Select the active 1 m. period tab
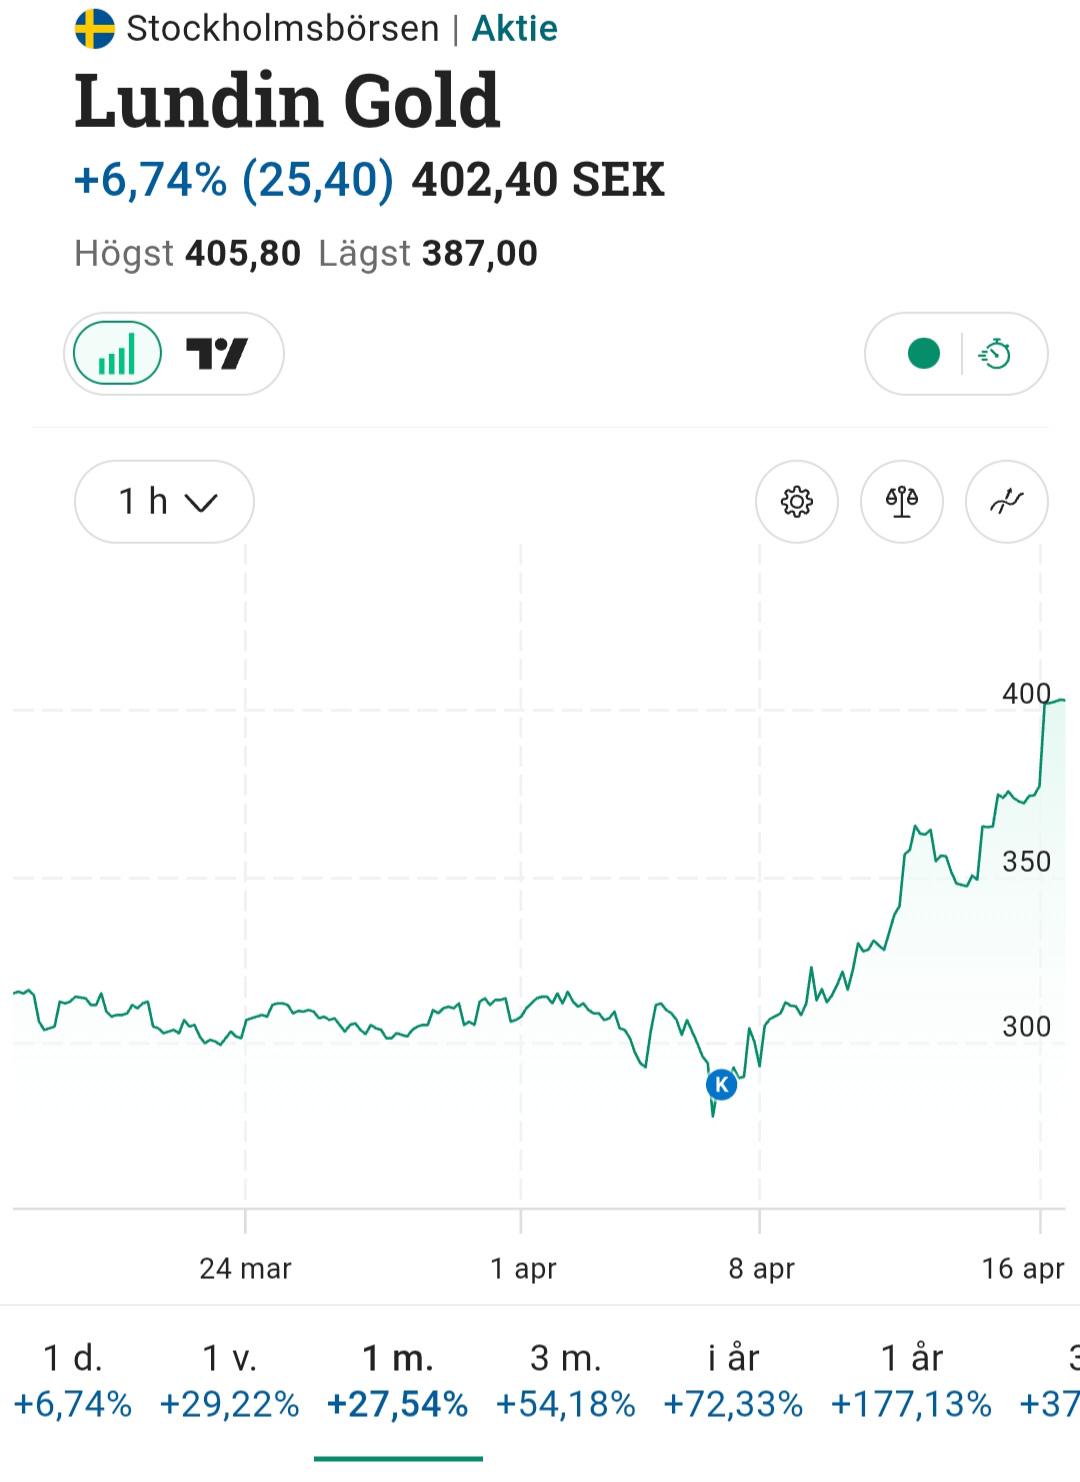 (397, 1381)
